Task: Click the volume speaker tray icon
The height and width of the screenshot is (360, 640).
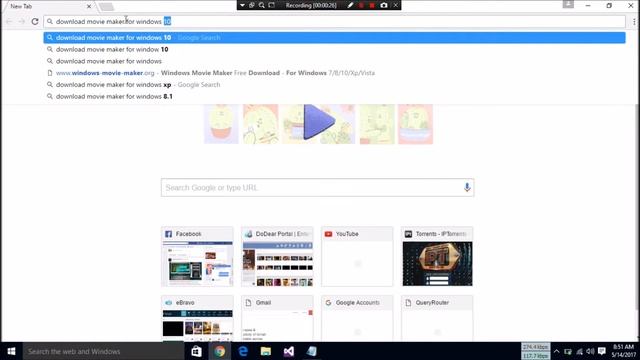Action: 590,351
